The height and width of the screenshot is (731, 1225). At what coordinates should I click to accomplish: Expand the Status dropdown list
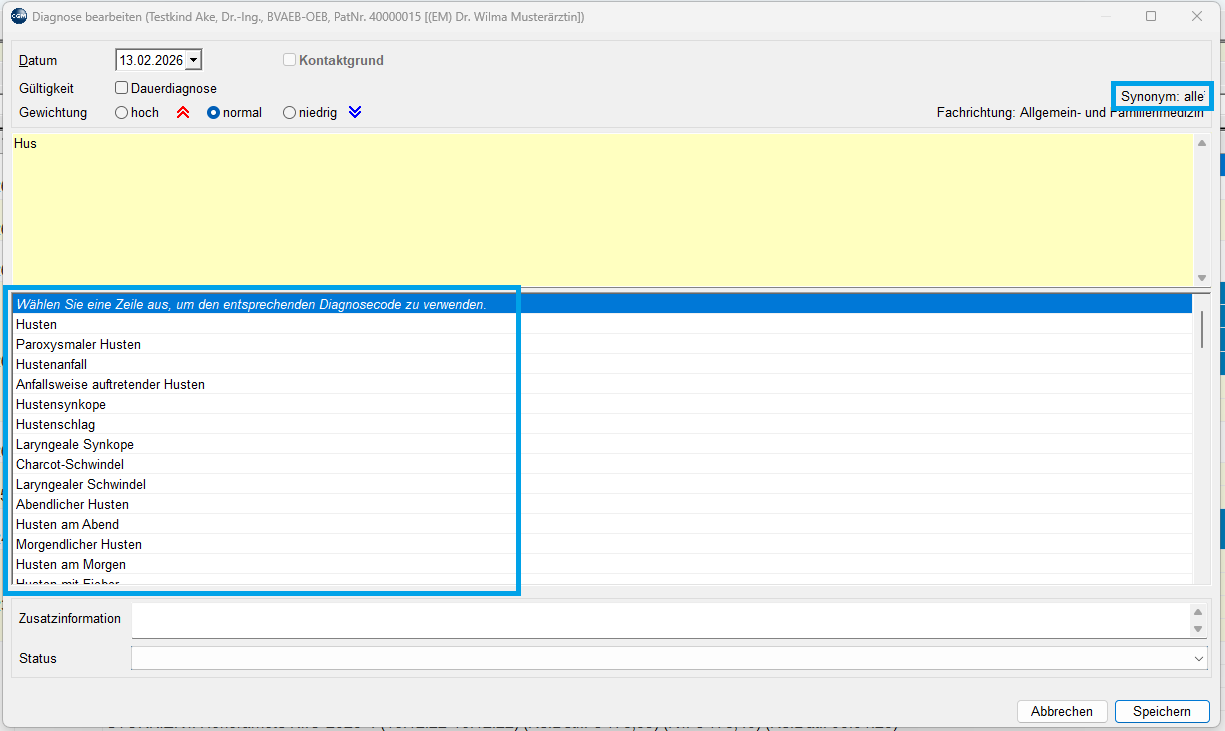click(x=1199, y=659)
